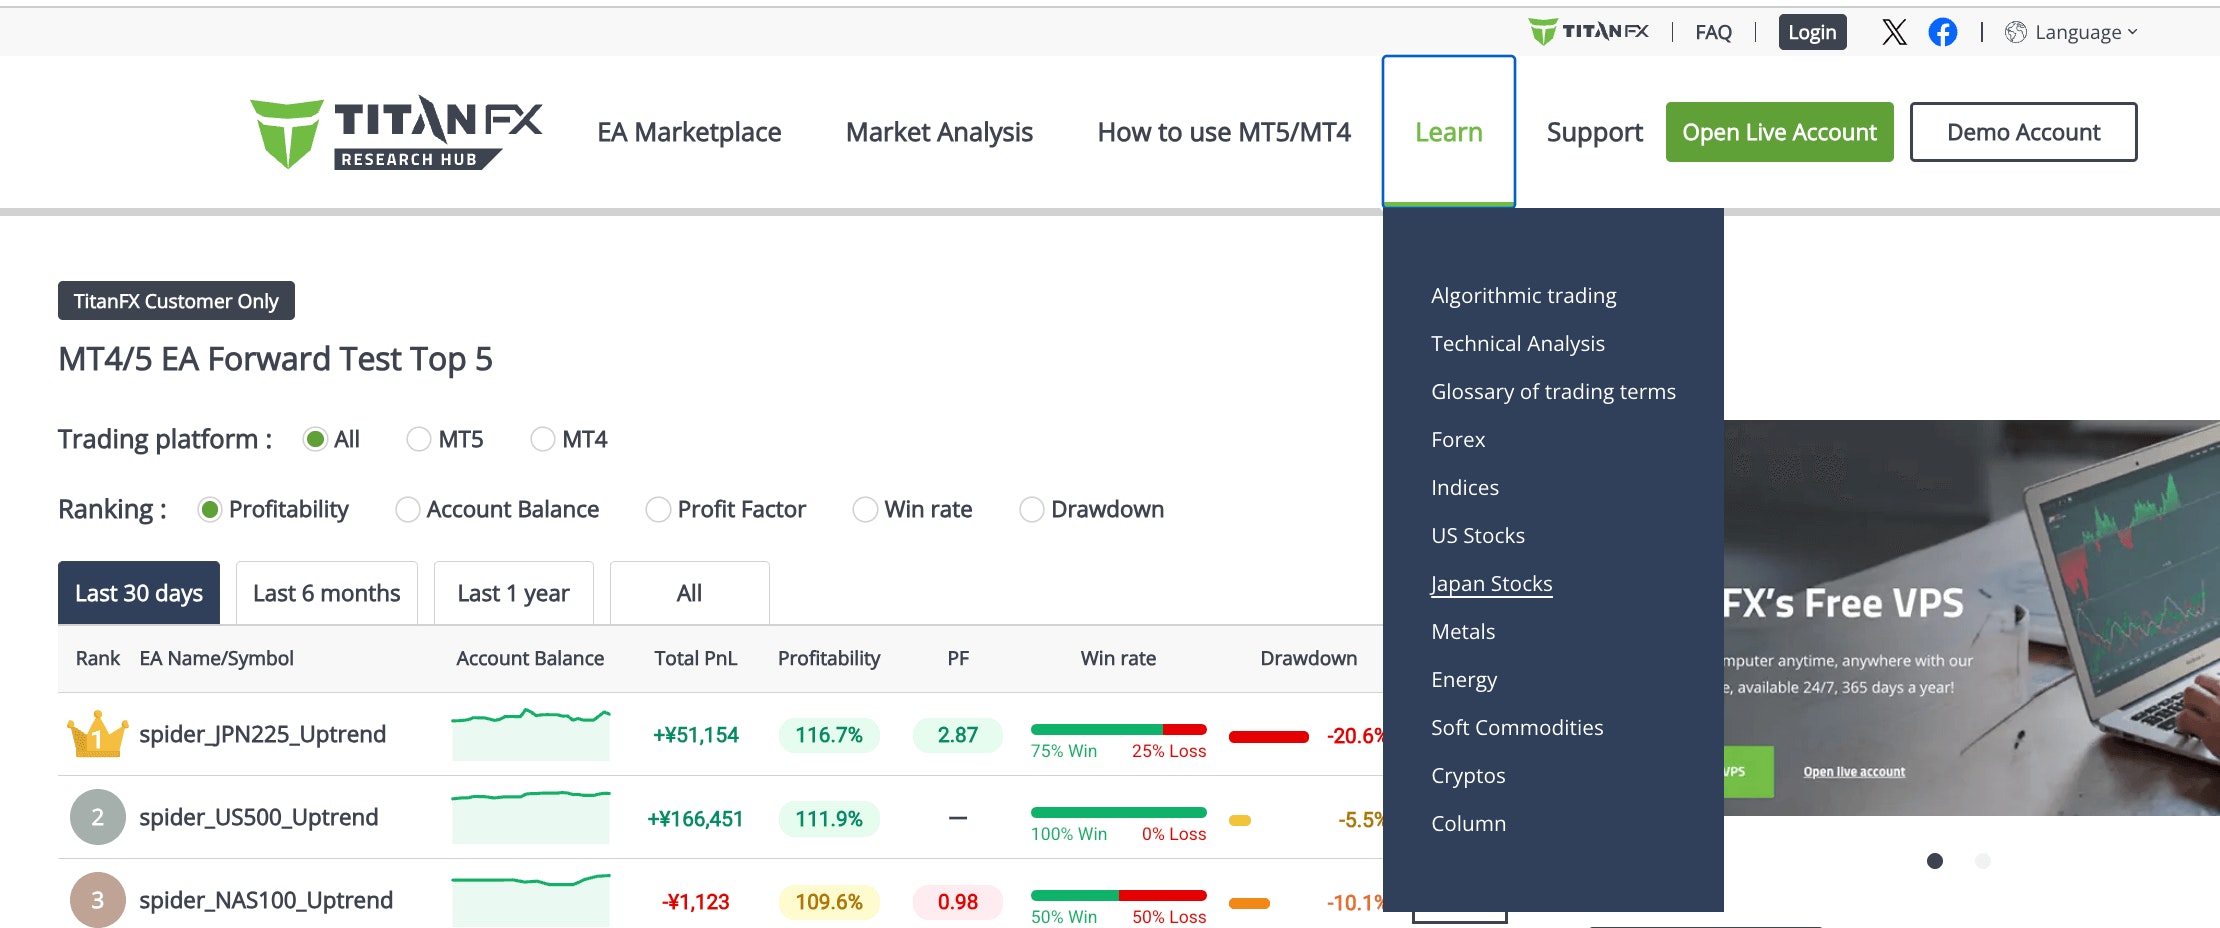Open the Market Analysis menu
Image resolution: width=2220 pixels, height=928 pixels.
(939, 132)
